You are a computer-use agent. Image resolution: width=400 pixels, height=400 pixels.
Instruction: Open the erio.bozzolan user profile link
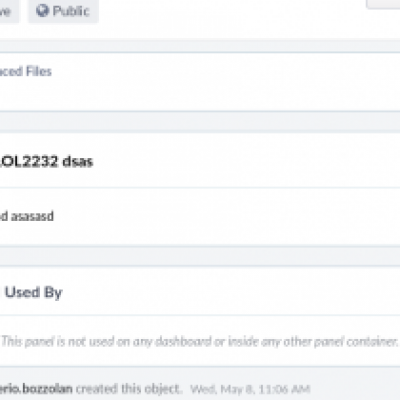coord(36,389)
